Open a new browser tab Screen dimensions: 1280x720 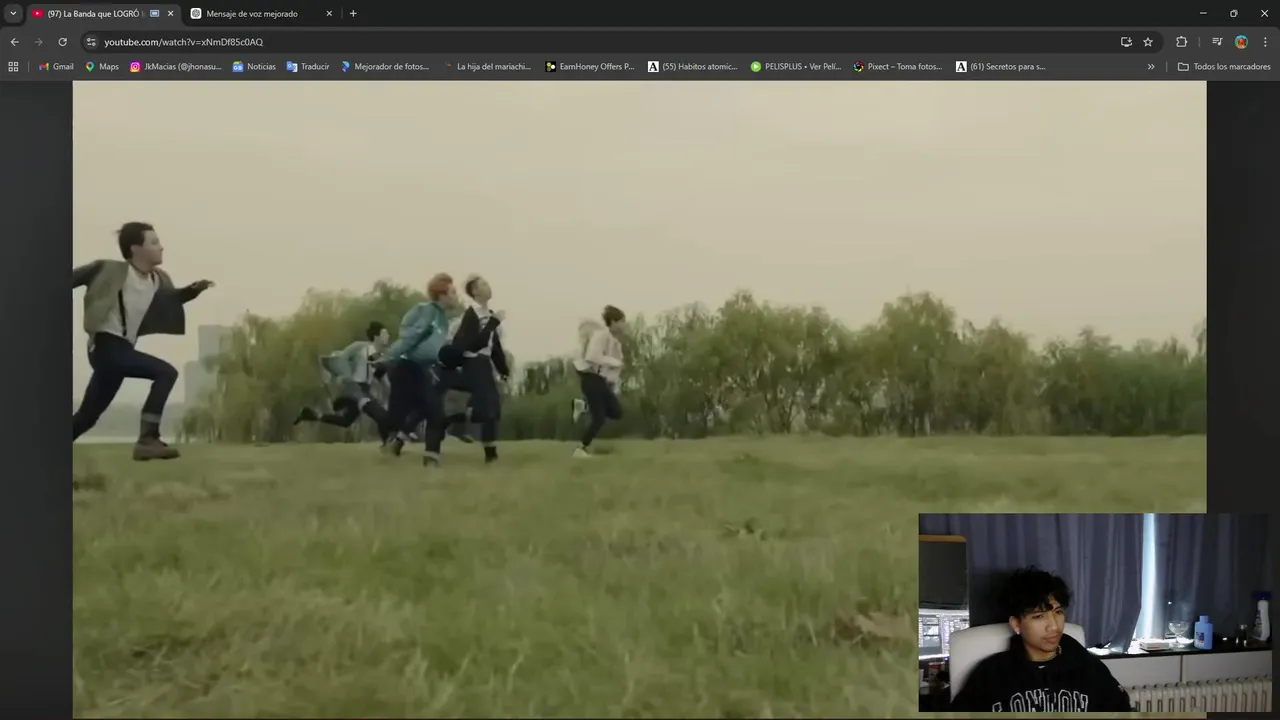[x=353, y=14]
